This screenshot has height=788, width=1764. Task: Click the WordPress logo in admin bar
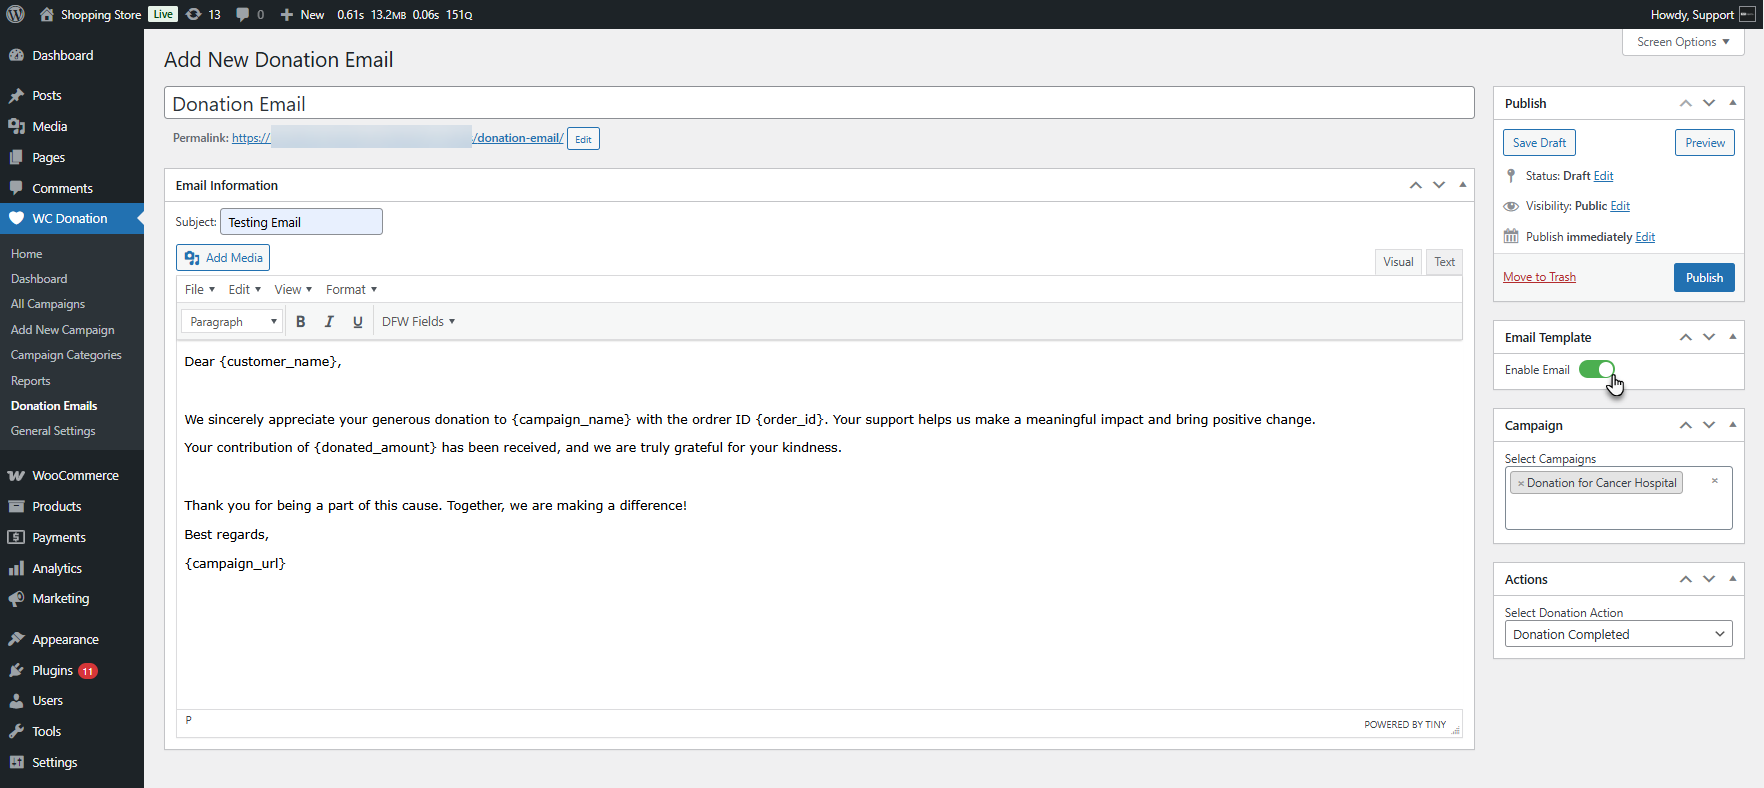click(16, 14)
